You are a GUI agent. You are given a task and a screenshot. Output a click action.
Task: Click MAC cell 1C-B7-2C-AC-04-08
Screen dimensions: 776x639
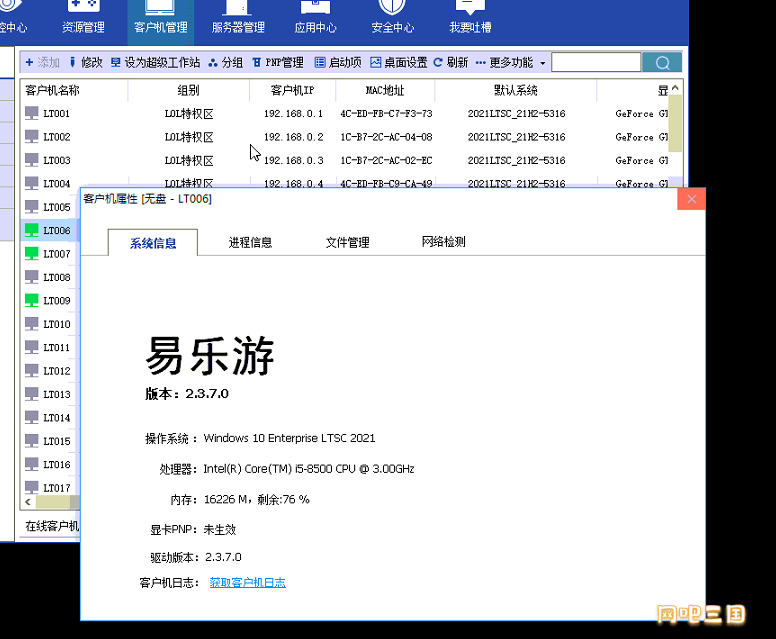(x=386, y=137)
